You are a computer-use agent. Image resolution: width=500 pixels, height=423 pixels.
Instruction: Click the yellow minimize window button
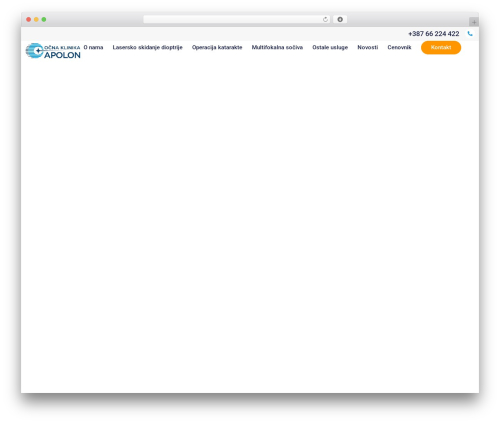coord(36,20)
